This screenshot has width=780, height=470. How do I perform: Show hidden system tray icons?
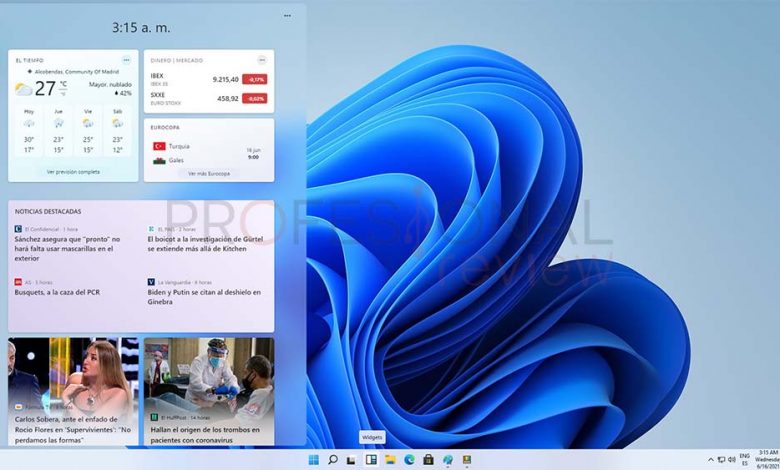tap(710, 460)
